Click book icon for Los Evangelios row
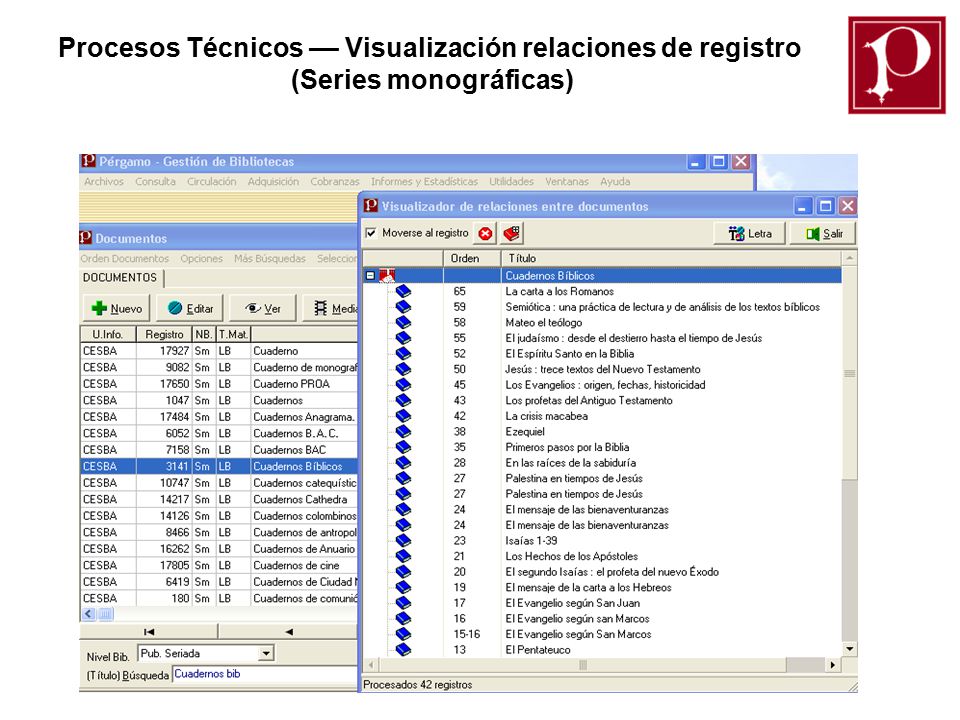 [403, 385]
